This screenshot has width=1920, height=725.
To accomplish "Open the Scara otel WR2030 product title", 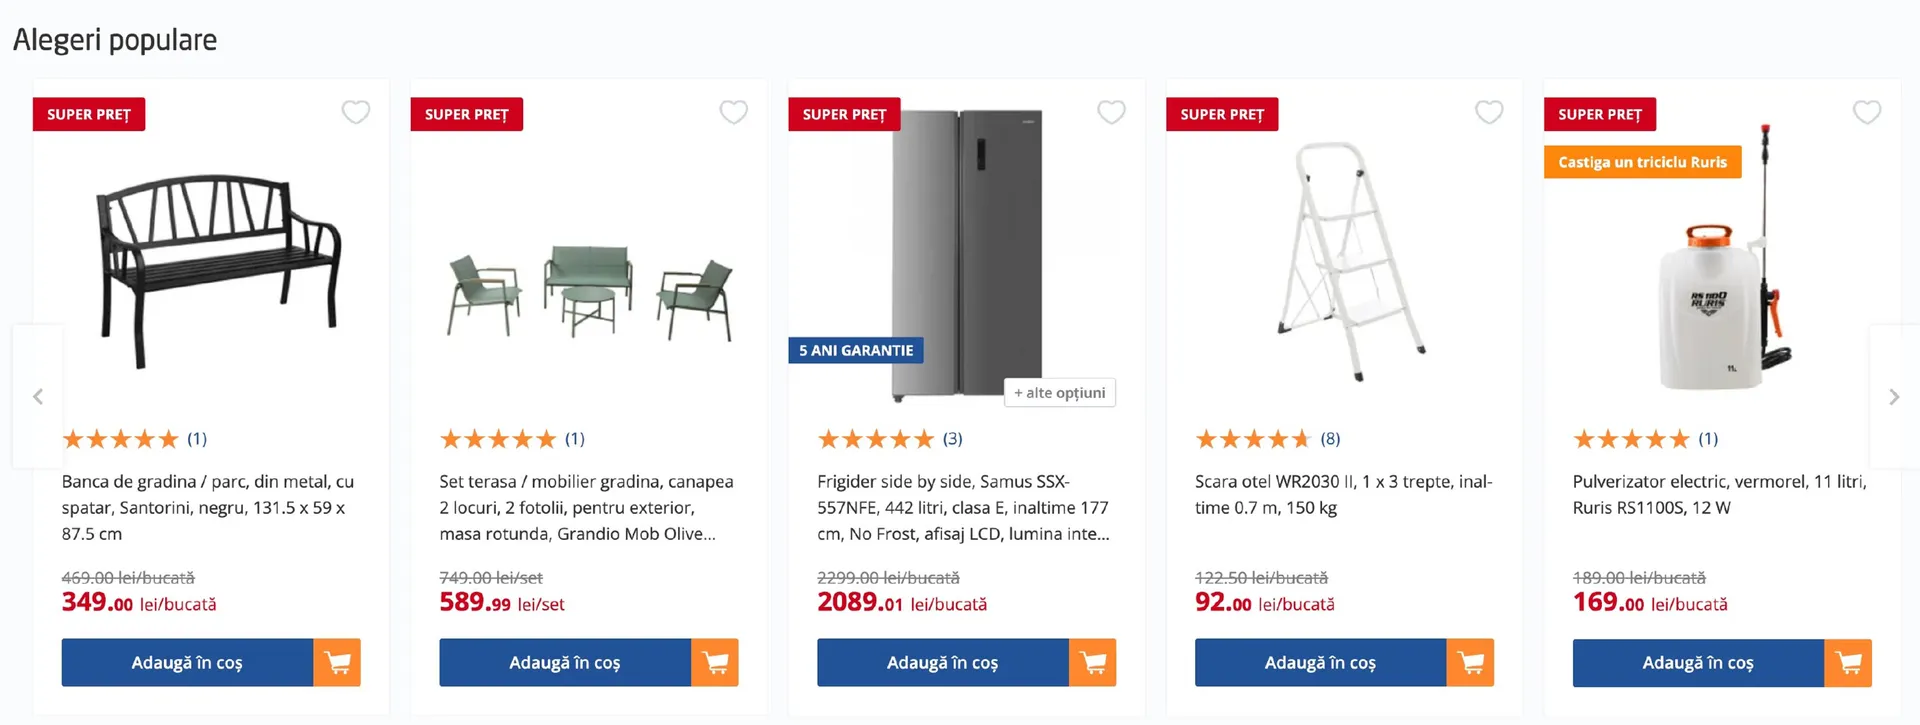I will 1342,494.
